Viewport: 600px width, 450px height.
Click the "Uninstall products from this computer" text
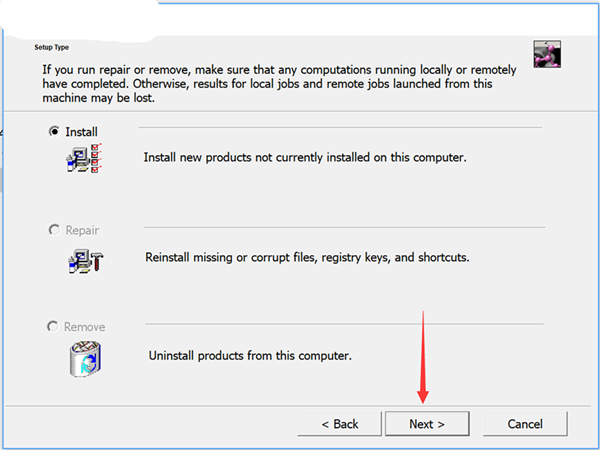click(250, 355)
